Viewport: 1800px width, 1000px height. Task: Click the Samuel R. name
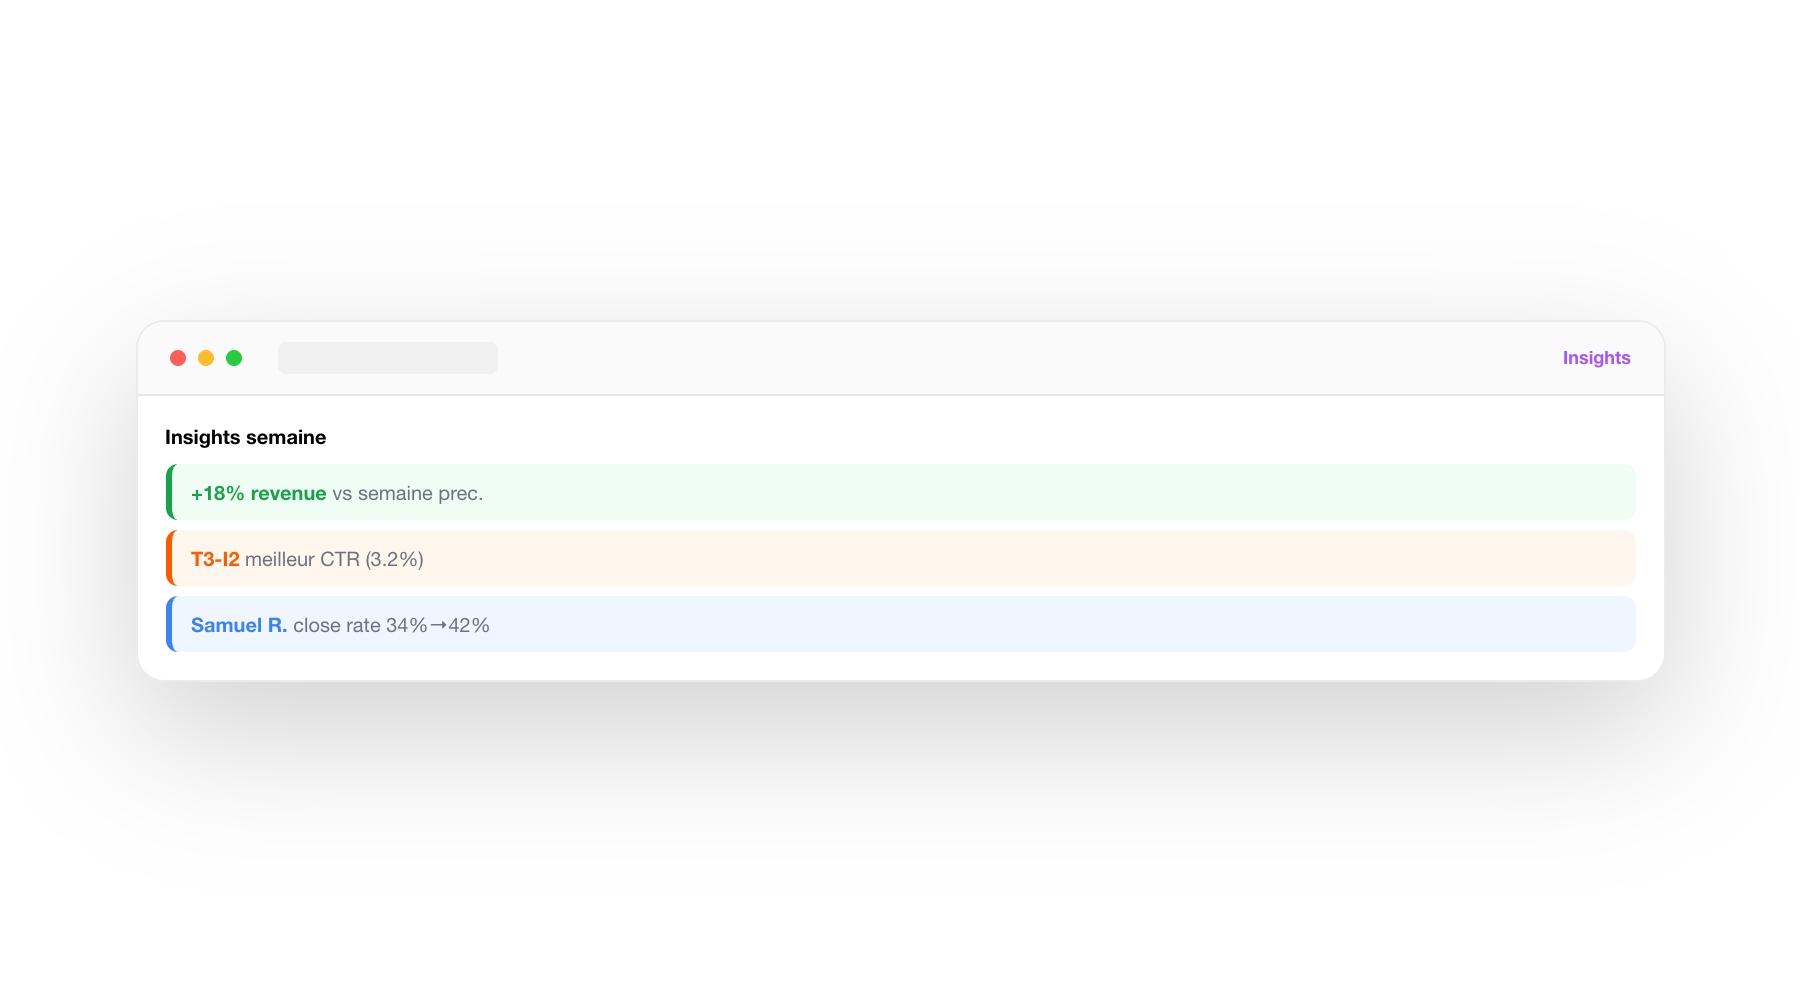coord(239,625)
